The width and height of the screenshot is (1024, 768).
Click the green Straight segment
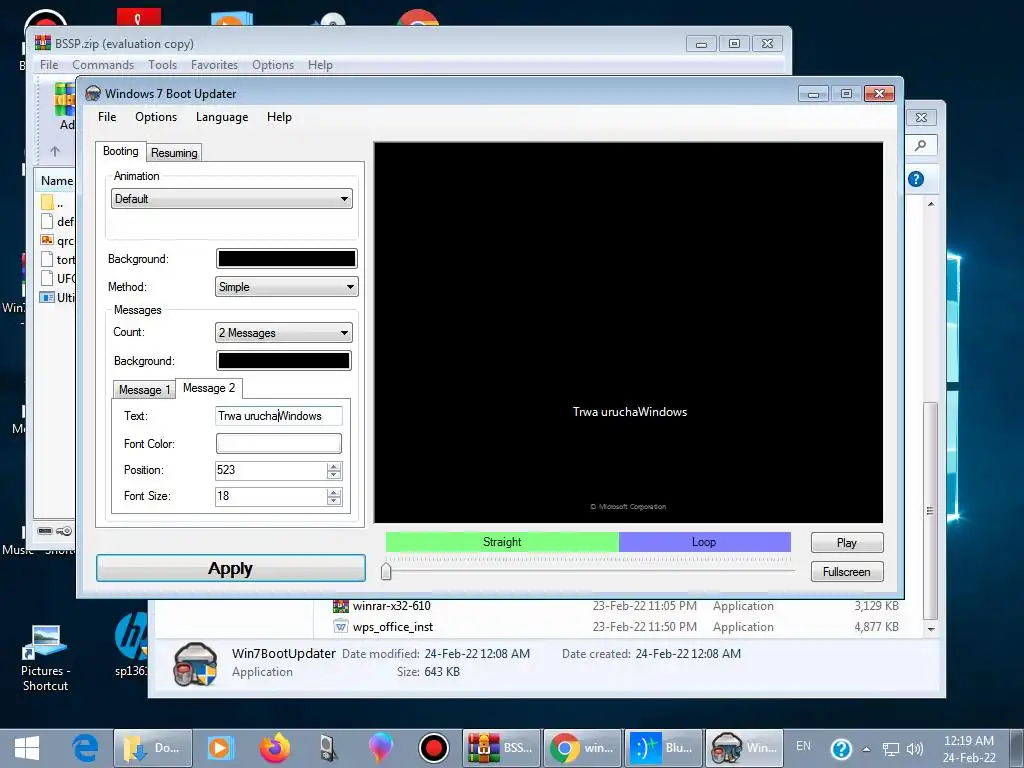click(x=502, y=542)
